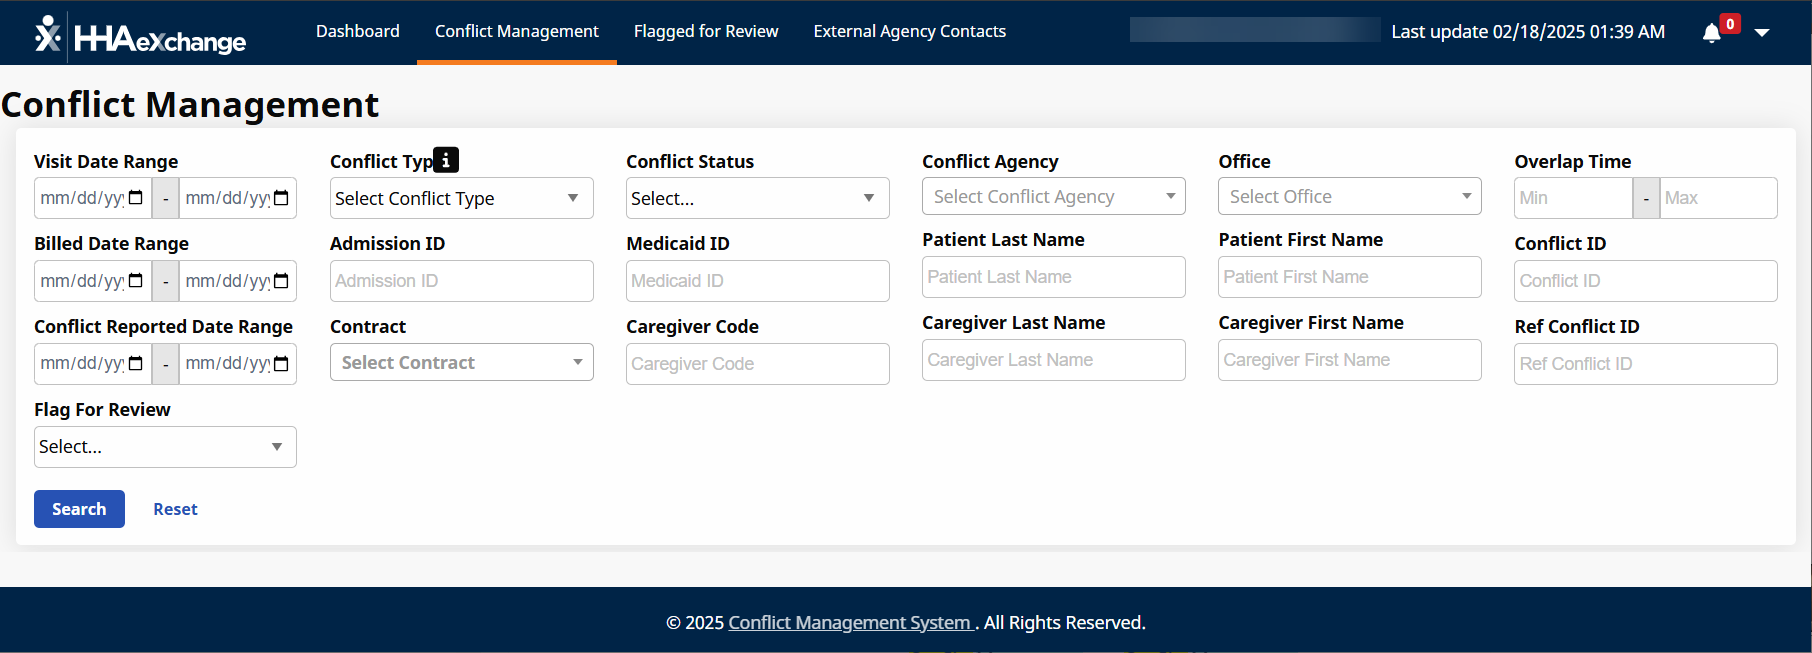Click the HHAeXchange logo

tap(141, 37)
